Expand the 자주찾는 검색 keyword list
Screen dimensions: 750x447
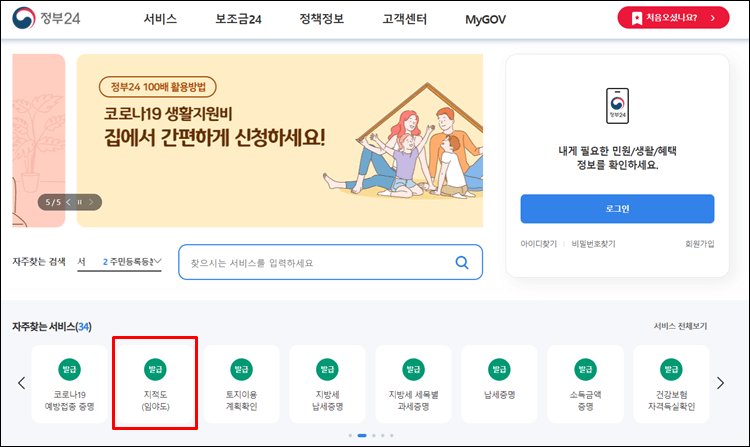click(x=157, y=261)
